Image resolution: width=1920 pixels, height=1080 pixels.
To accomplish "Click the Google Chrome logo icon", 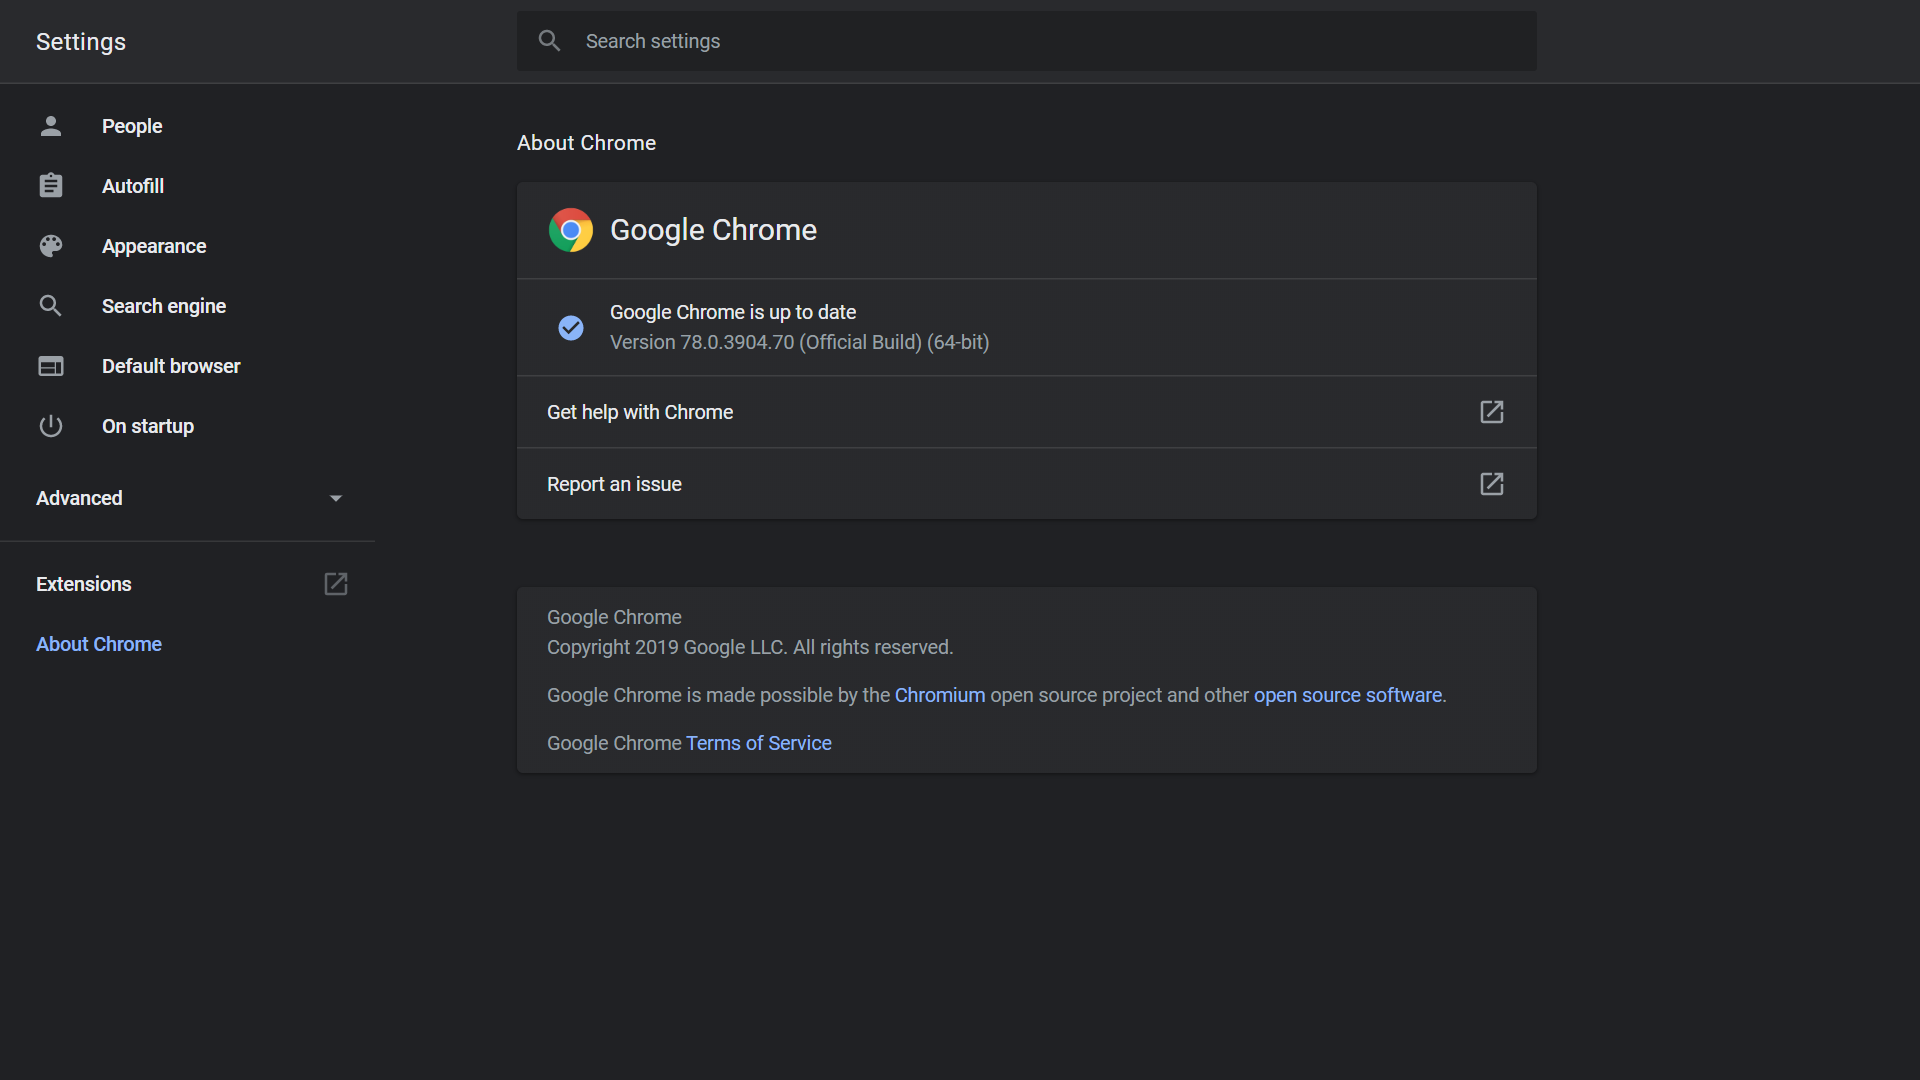I will click(571, 230).
